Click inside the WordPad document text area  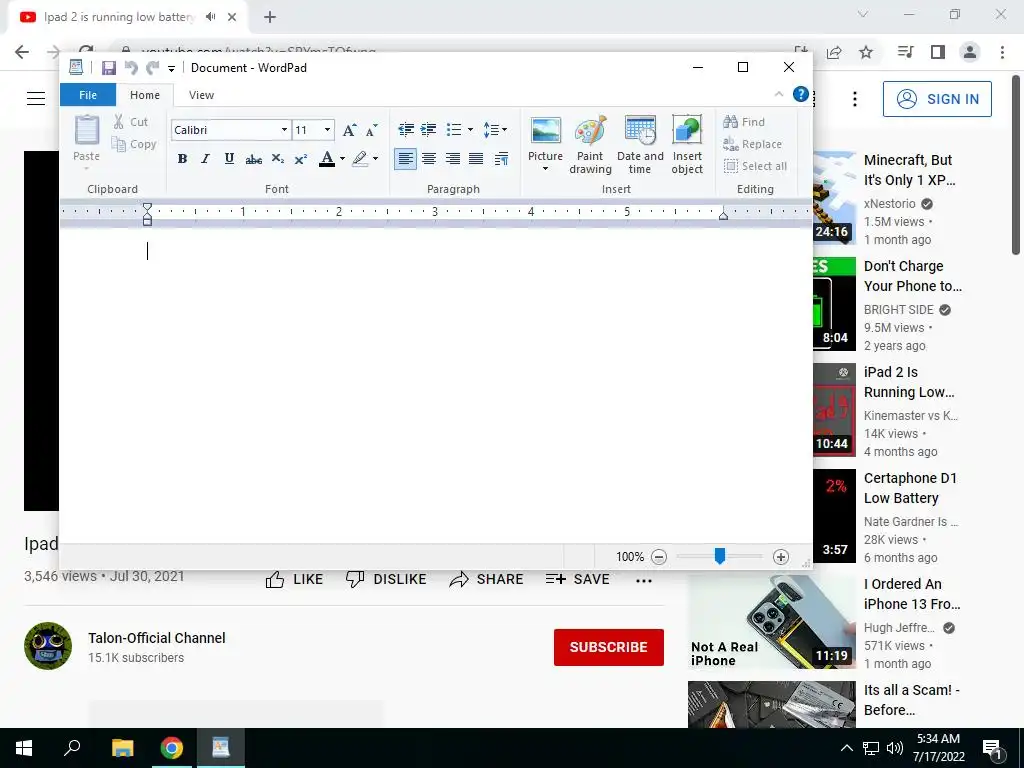(x=436, y=385)
